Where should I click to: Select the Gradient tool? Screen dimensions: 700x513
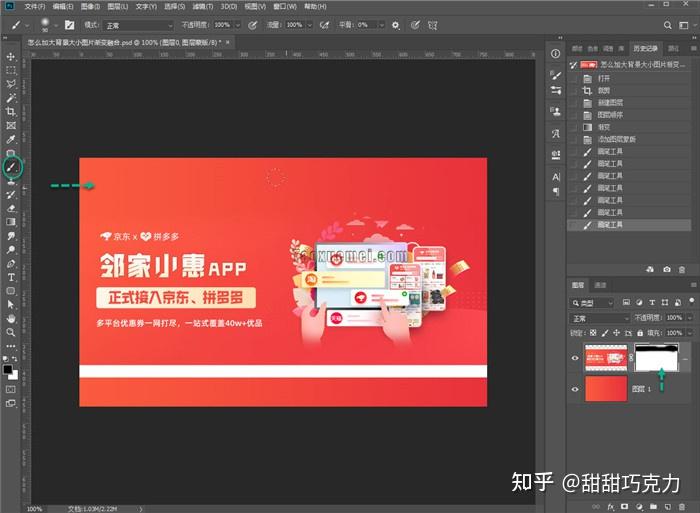tap(11, 222)
